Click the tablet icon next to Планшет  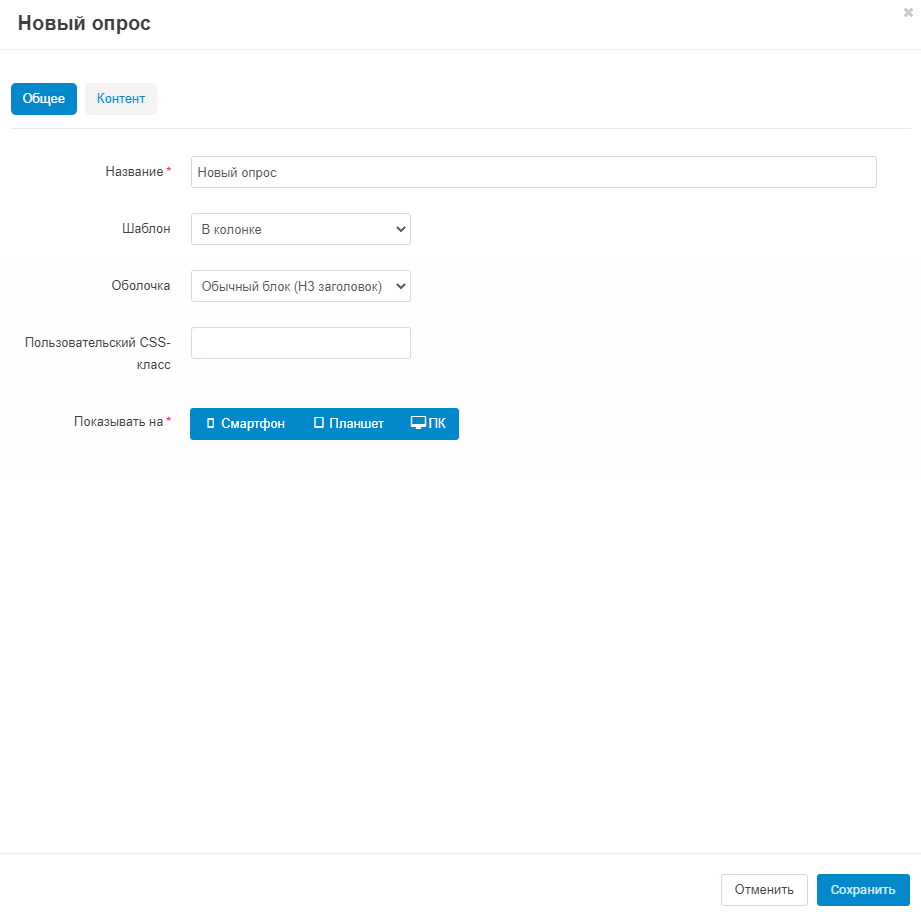(x=319, y=424)
